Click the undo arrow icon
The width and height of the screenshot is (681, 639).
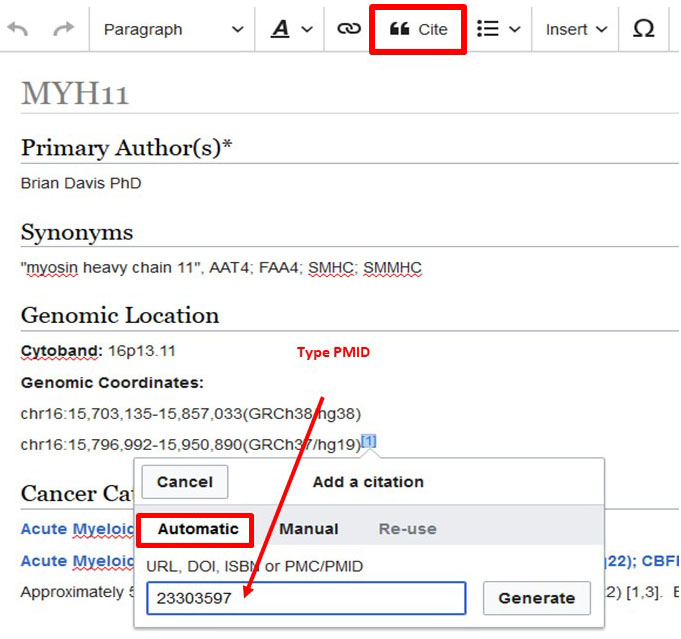pyautogui.click(x=18, y=29)
